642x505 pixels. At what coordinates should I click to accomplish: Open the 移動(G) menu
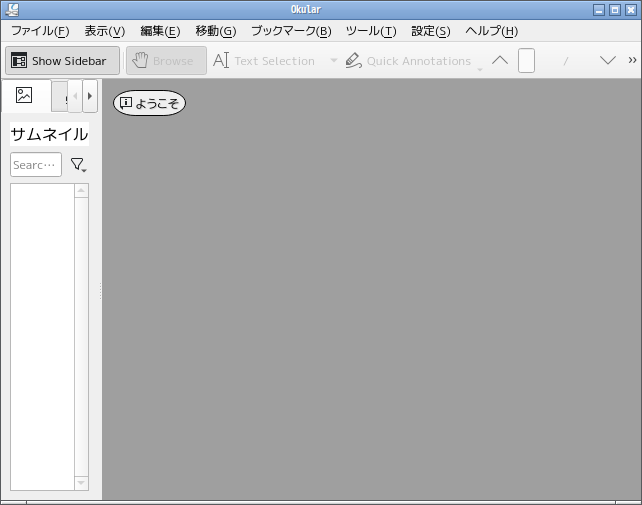click(x=216, y=31)
